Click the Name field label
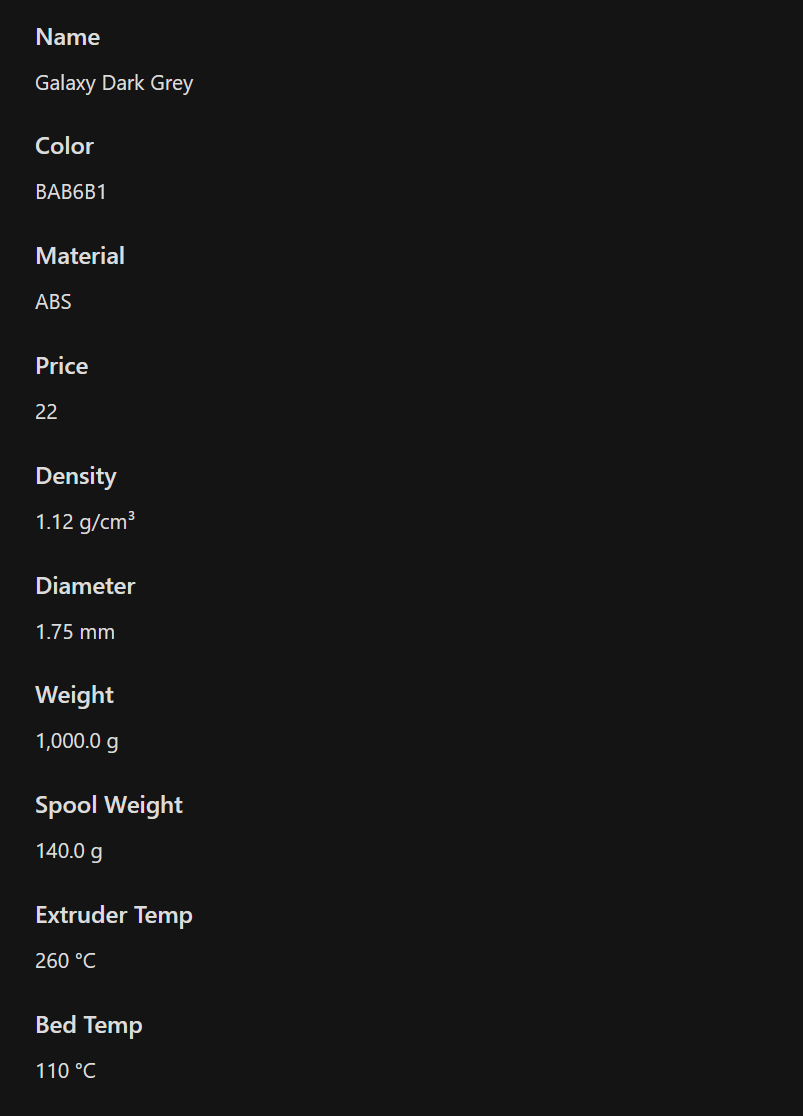 pos(68,37)
